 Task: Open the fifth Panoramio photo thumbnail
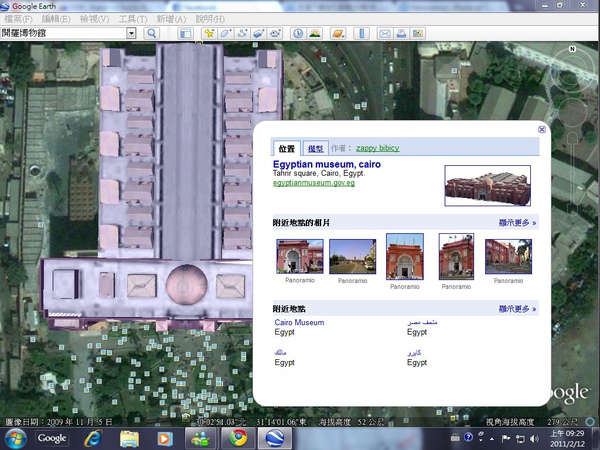(508, 256)
